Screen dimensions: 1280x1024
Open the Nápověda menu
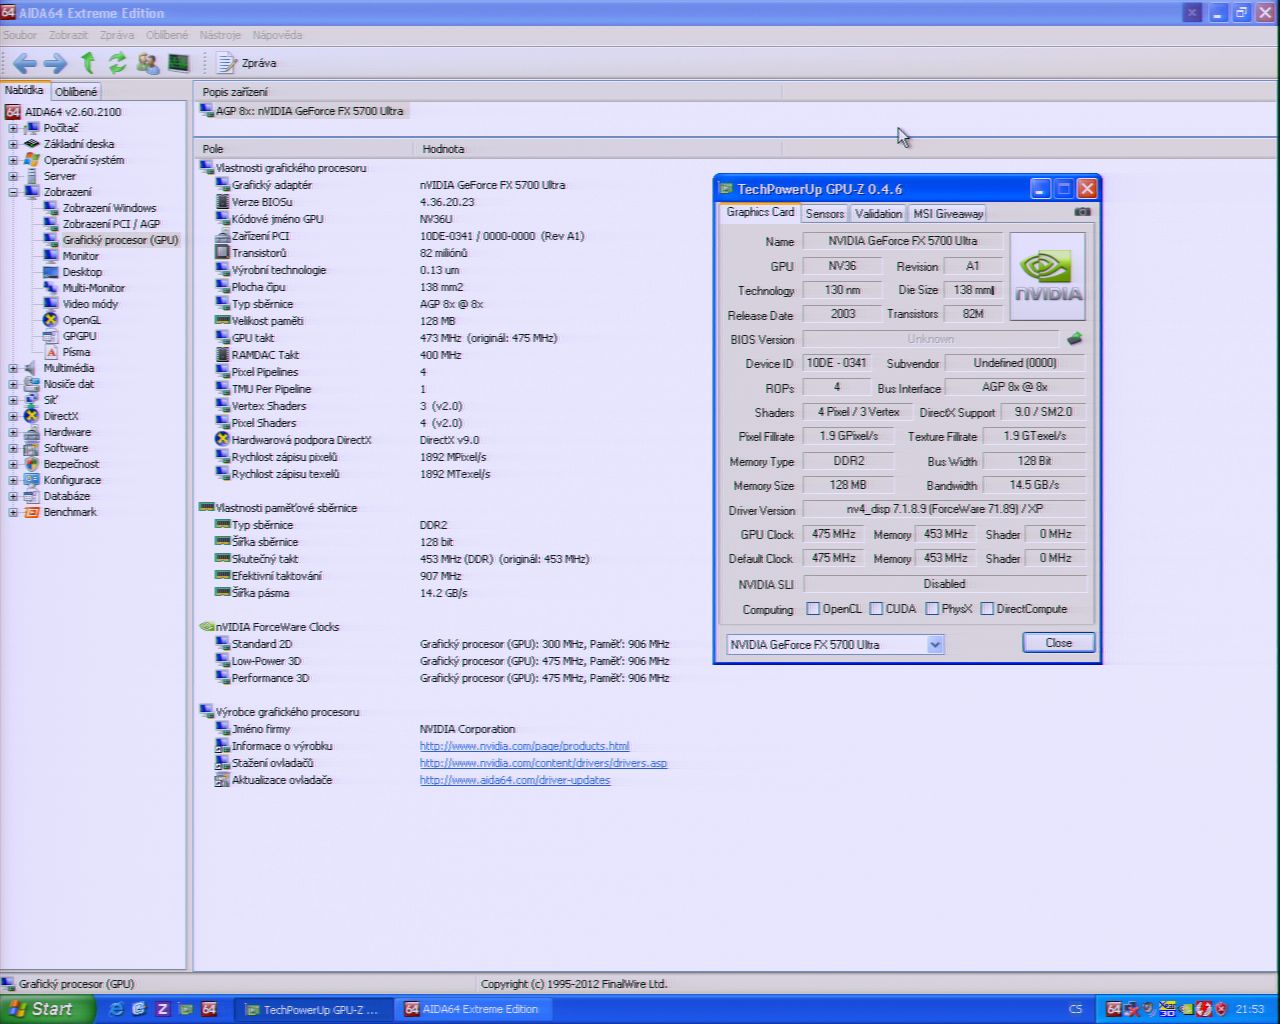(277, 35)
